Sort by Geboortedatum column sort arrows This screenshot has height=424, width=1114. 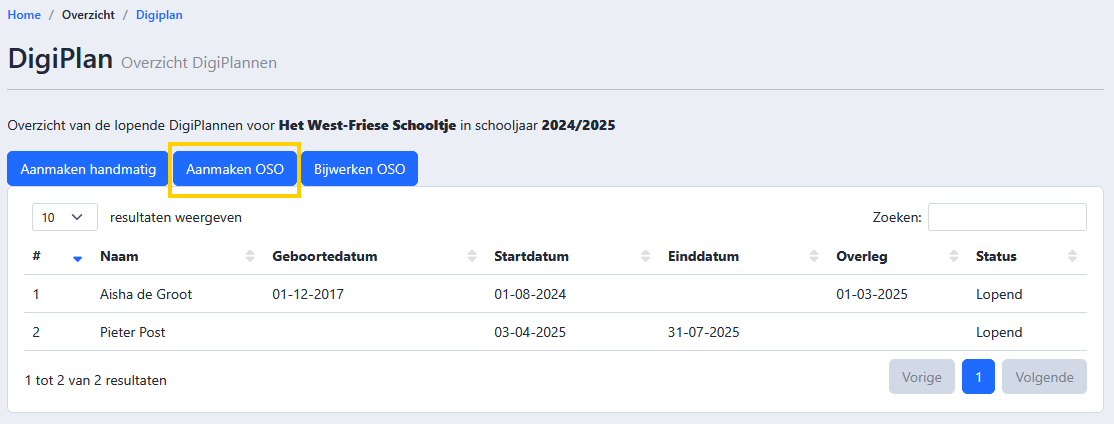tap(472, 257)
